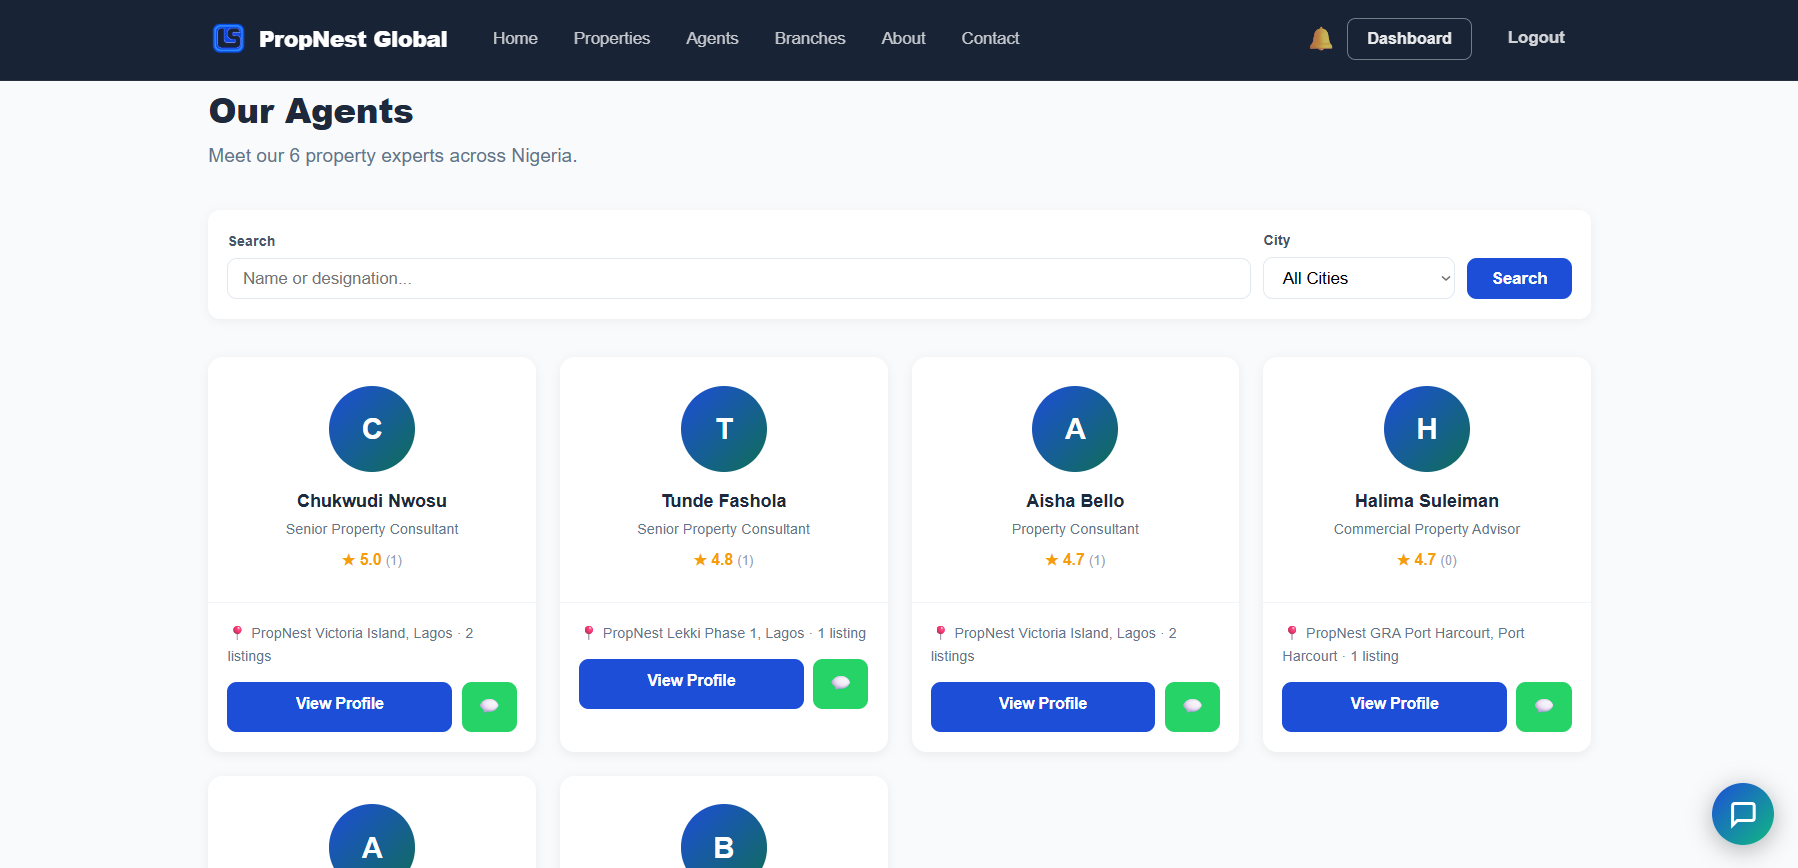Open the notifications bell

(x=1320, y=39)
